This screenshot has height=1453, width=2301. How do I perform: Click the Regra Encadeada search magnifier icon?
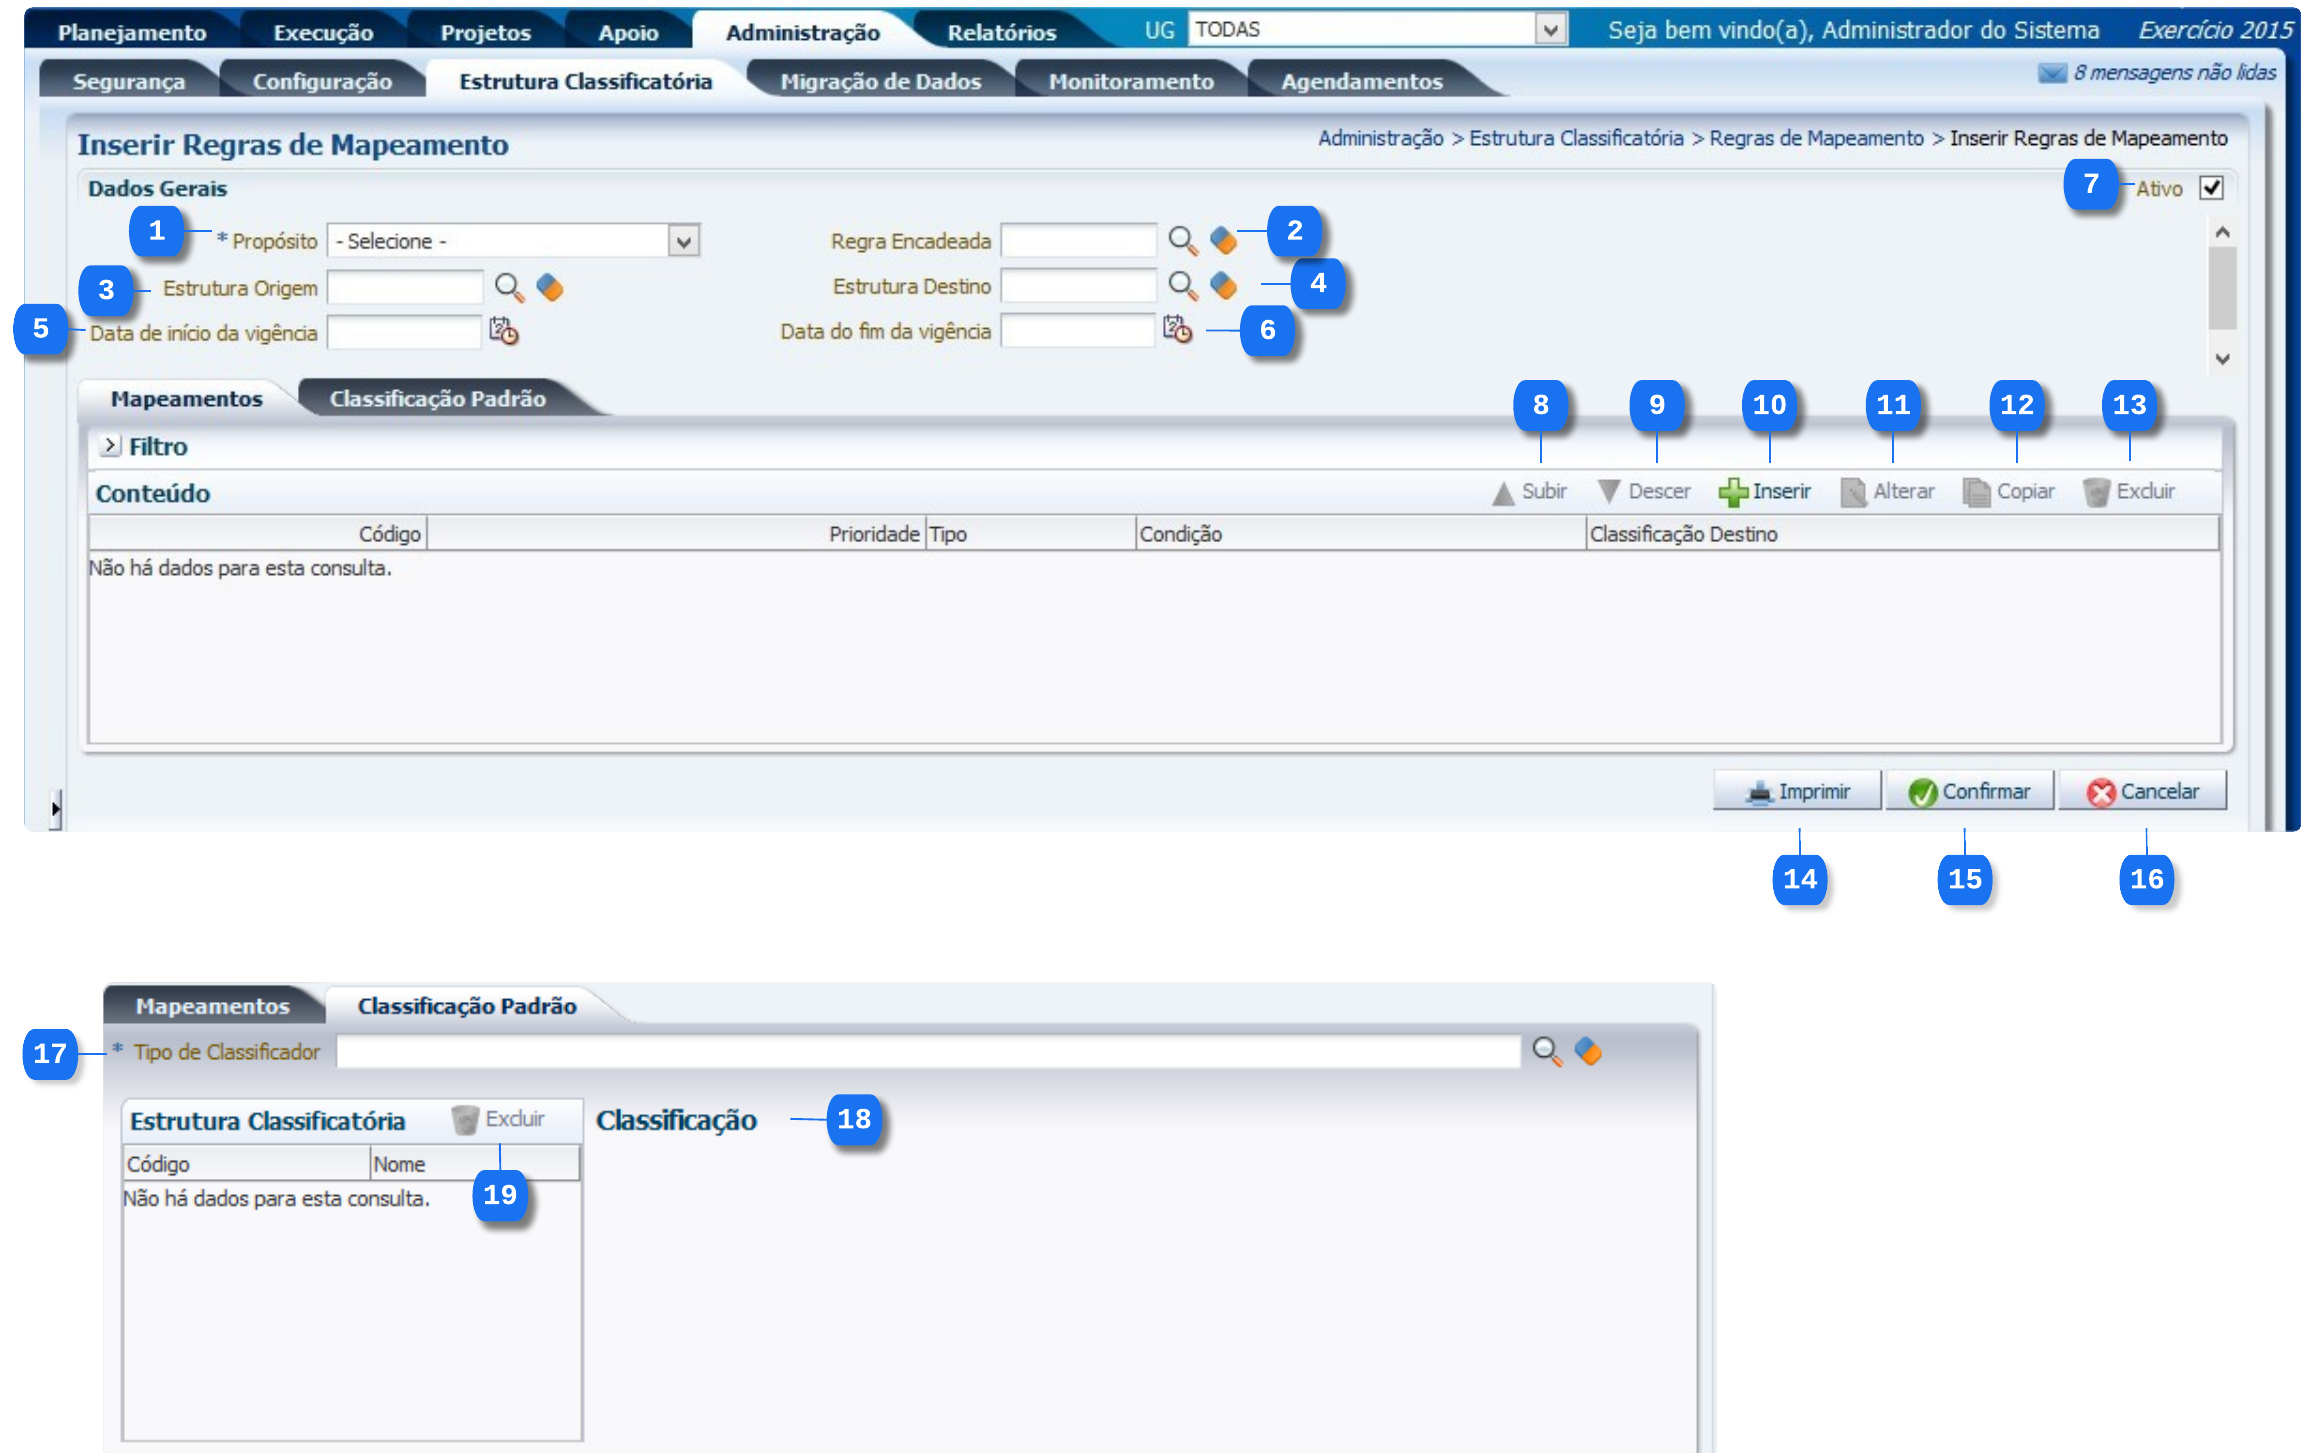[1182, 241]
